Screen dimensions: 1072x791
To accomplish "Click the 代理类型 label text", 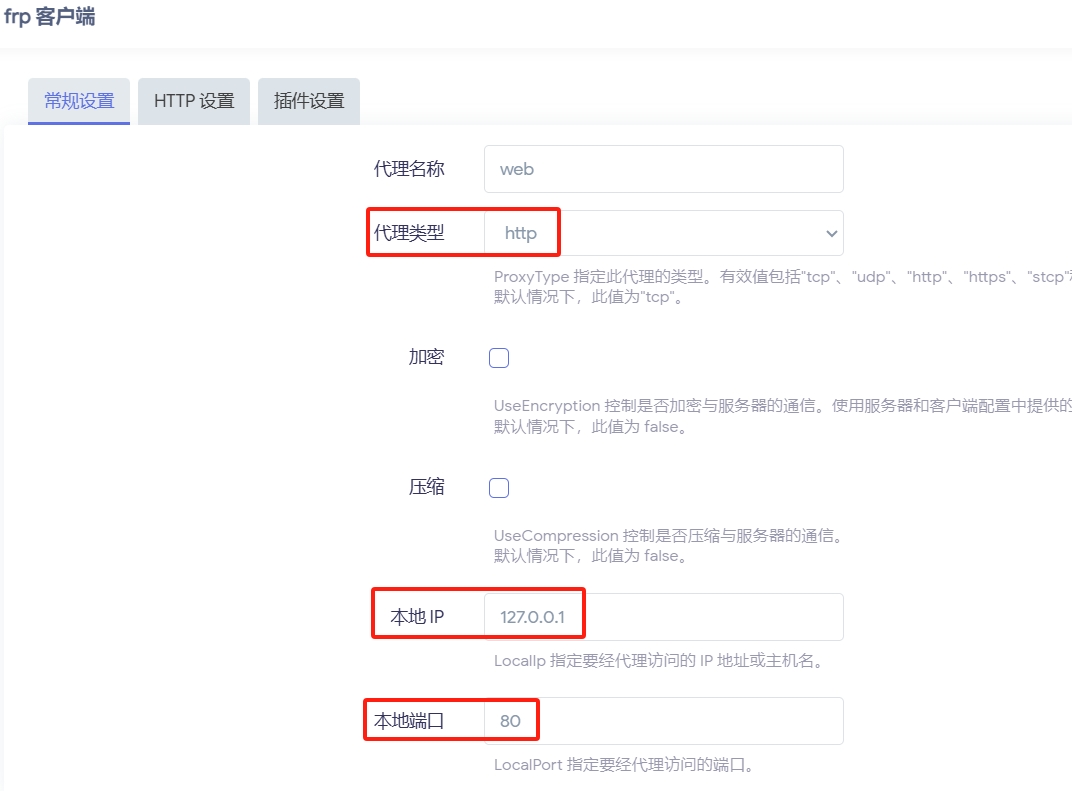I will coord(409,233).
